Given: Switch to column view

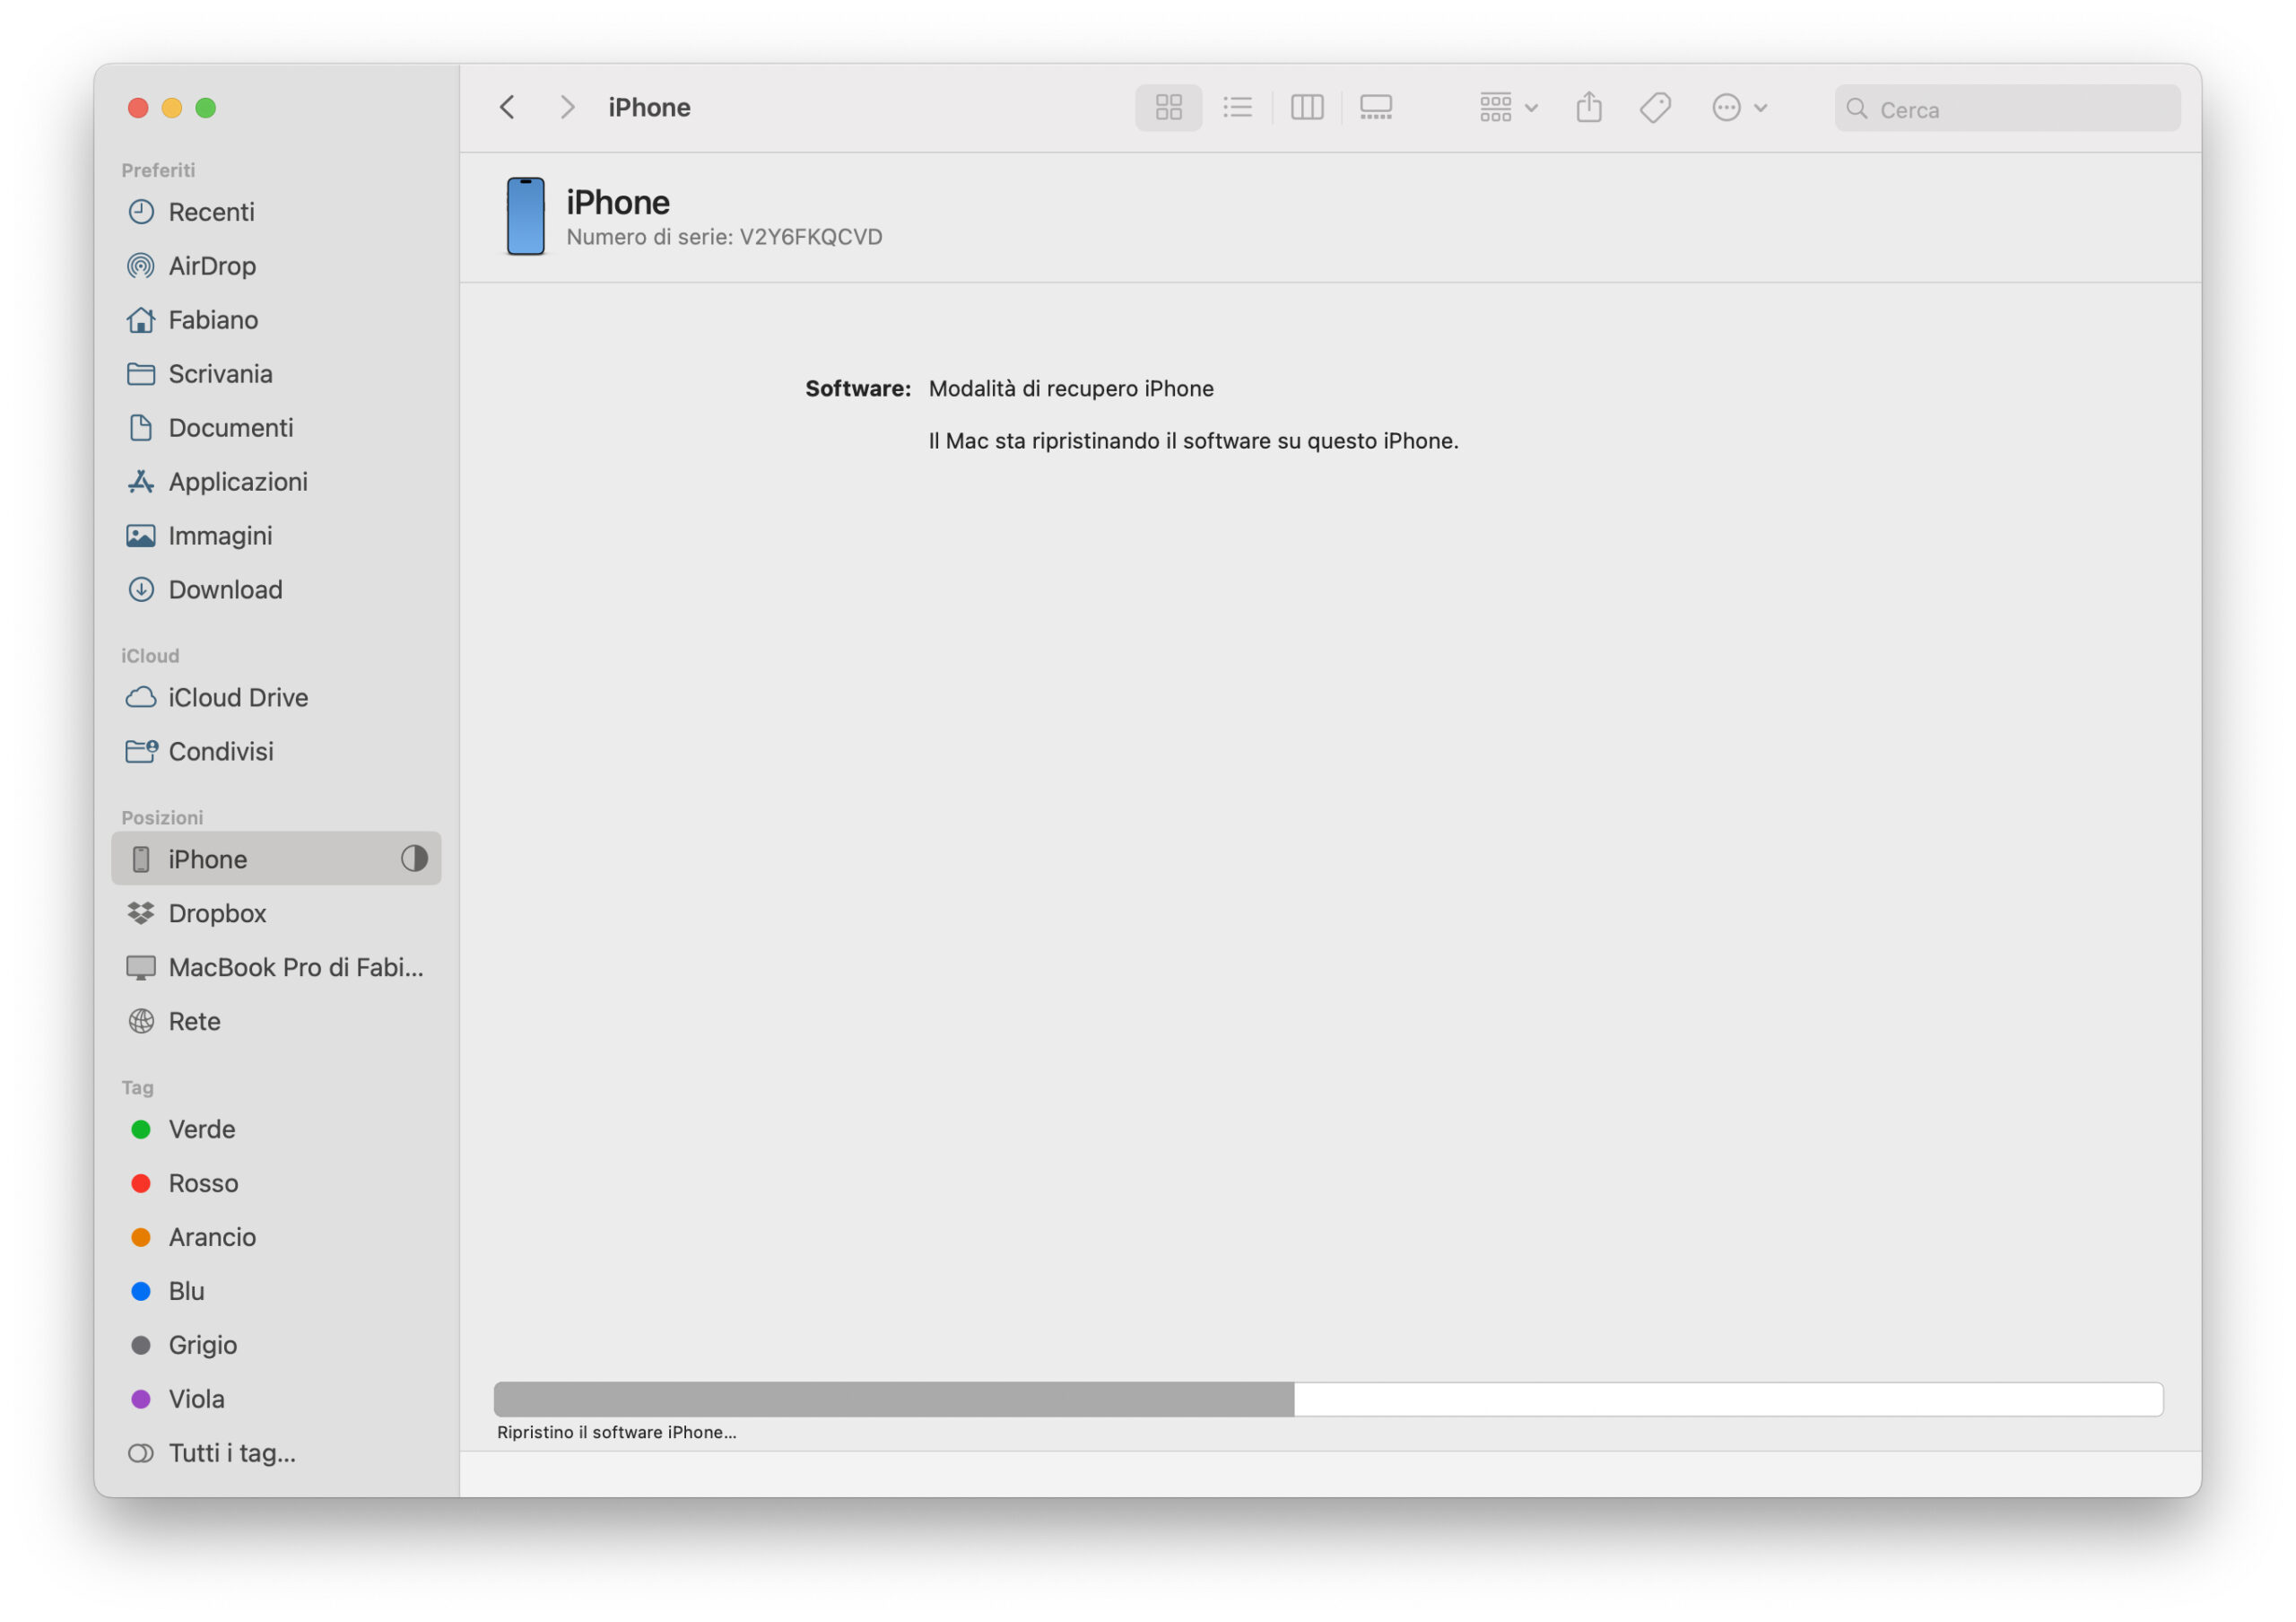Looking at the screenshot, I should [x=1307, y=107].
